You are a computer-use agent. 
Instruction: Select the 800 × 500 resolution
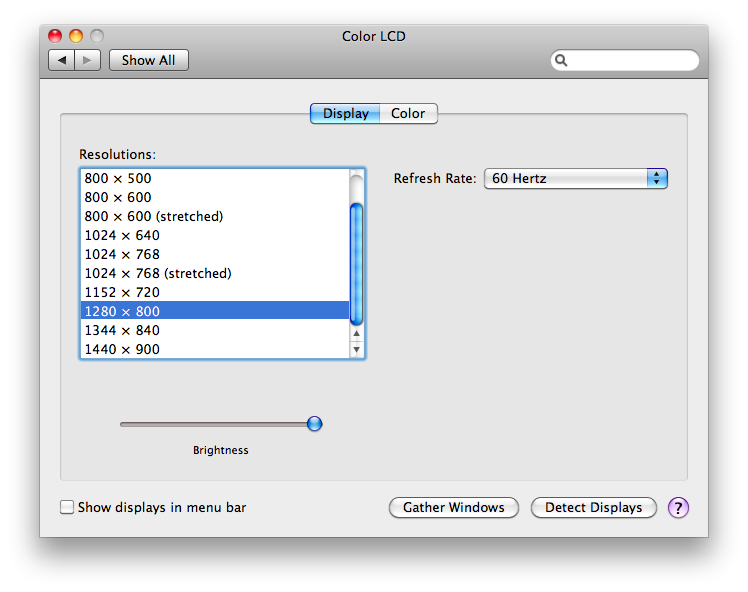(215, 178)
